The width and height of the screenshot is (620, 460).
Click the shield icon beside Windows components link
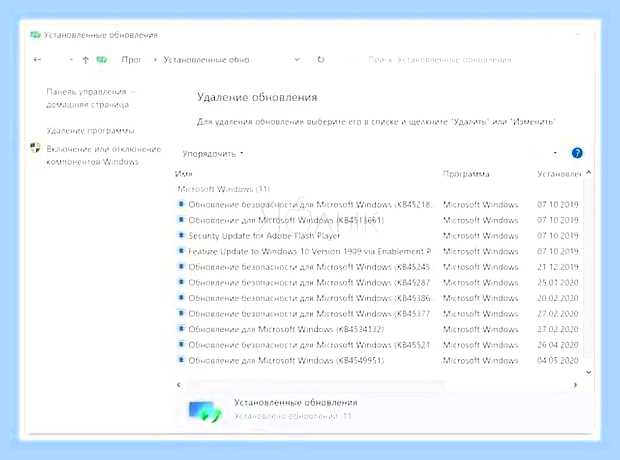tap(35, 148)
